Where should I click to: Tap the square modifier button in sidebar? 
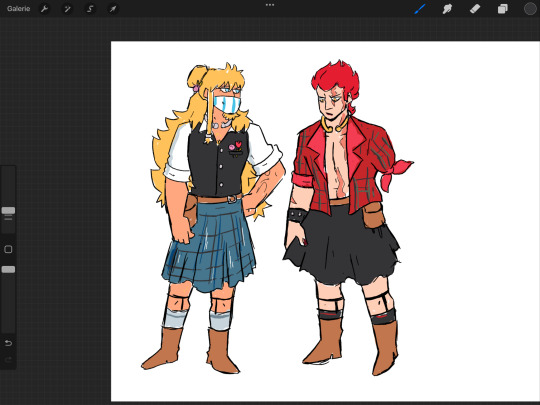pos(8,249)
